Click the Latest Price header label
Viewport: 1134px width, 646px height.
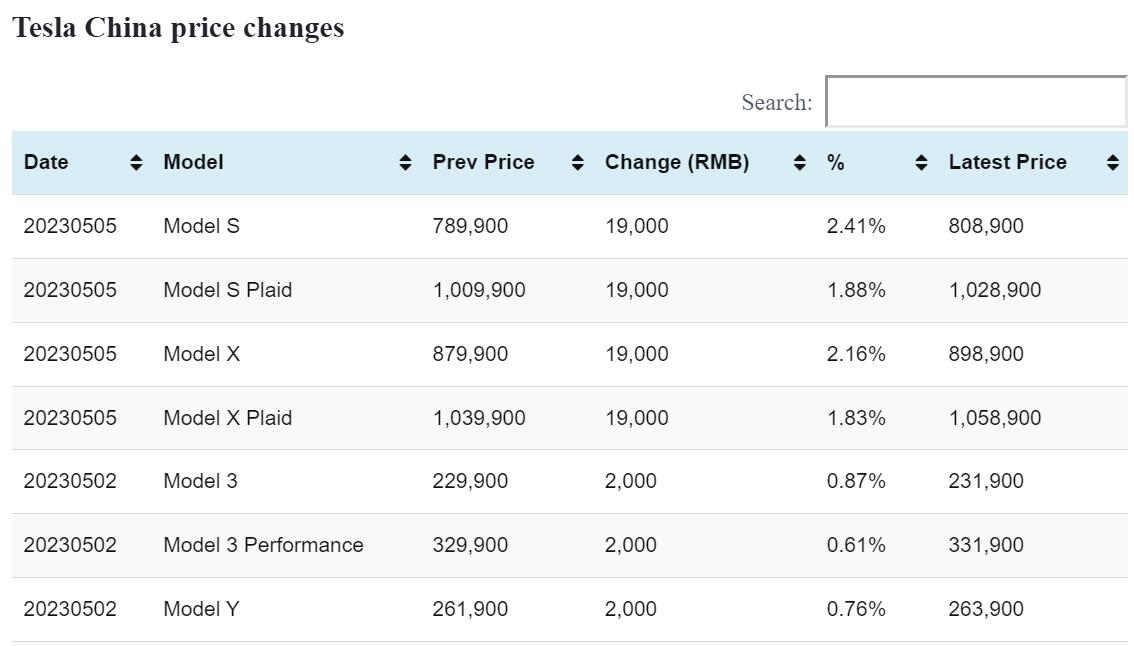tap(1007, 162)
